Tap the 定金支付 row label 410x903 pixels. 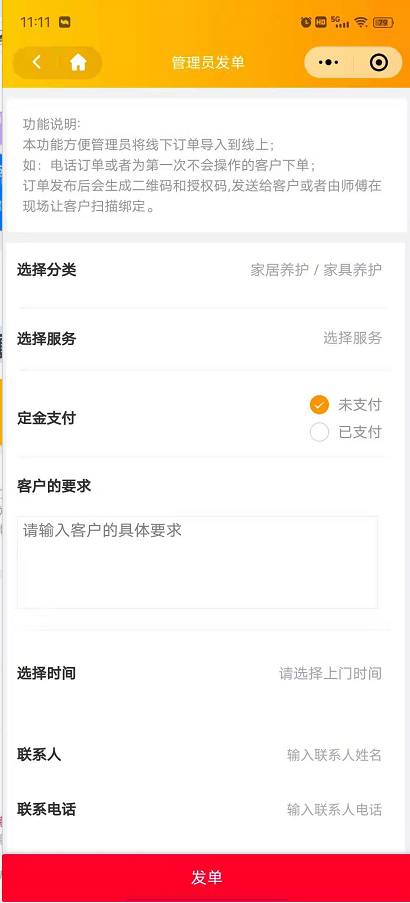click(x=47, y=419)
